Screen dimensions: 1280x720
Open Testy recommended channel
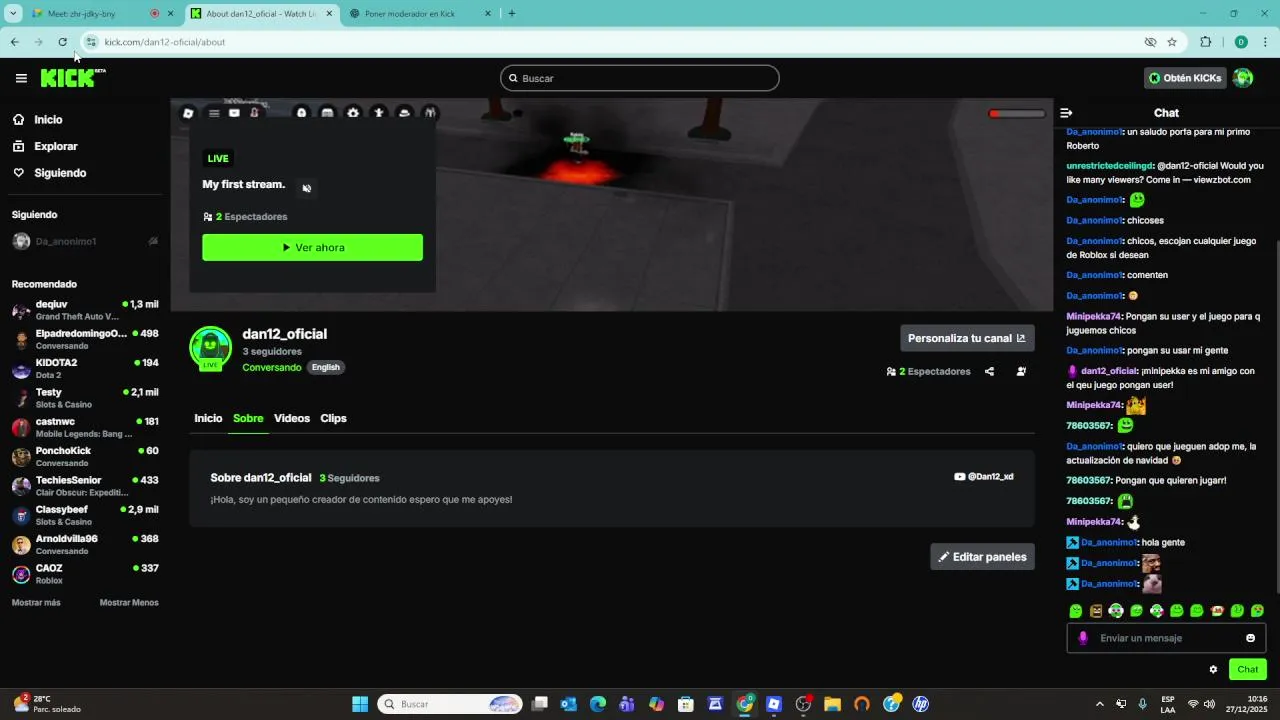[85, 398]
